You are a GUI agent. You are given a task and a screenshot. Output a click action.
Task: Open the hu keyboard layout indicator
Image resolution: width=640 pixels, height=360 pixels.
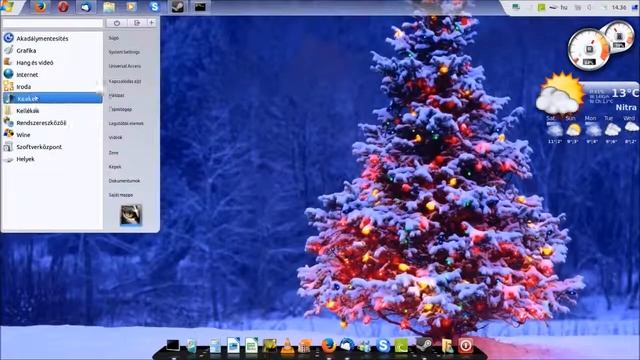click(564, 7)
